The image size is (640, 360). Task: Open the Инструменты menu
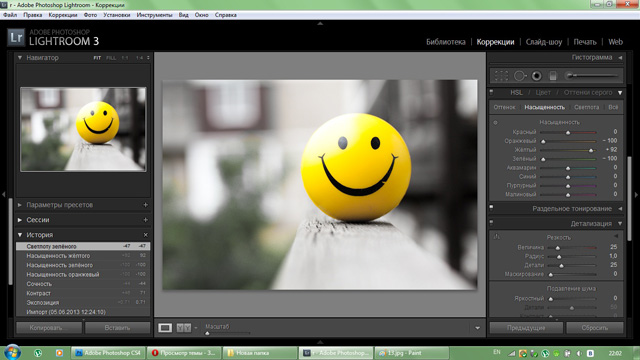pyautogui.click(x=154, y=15)
